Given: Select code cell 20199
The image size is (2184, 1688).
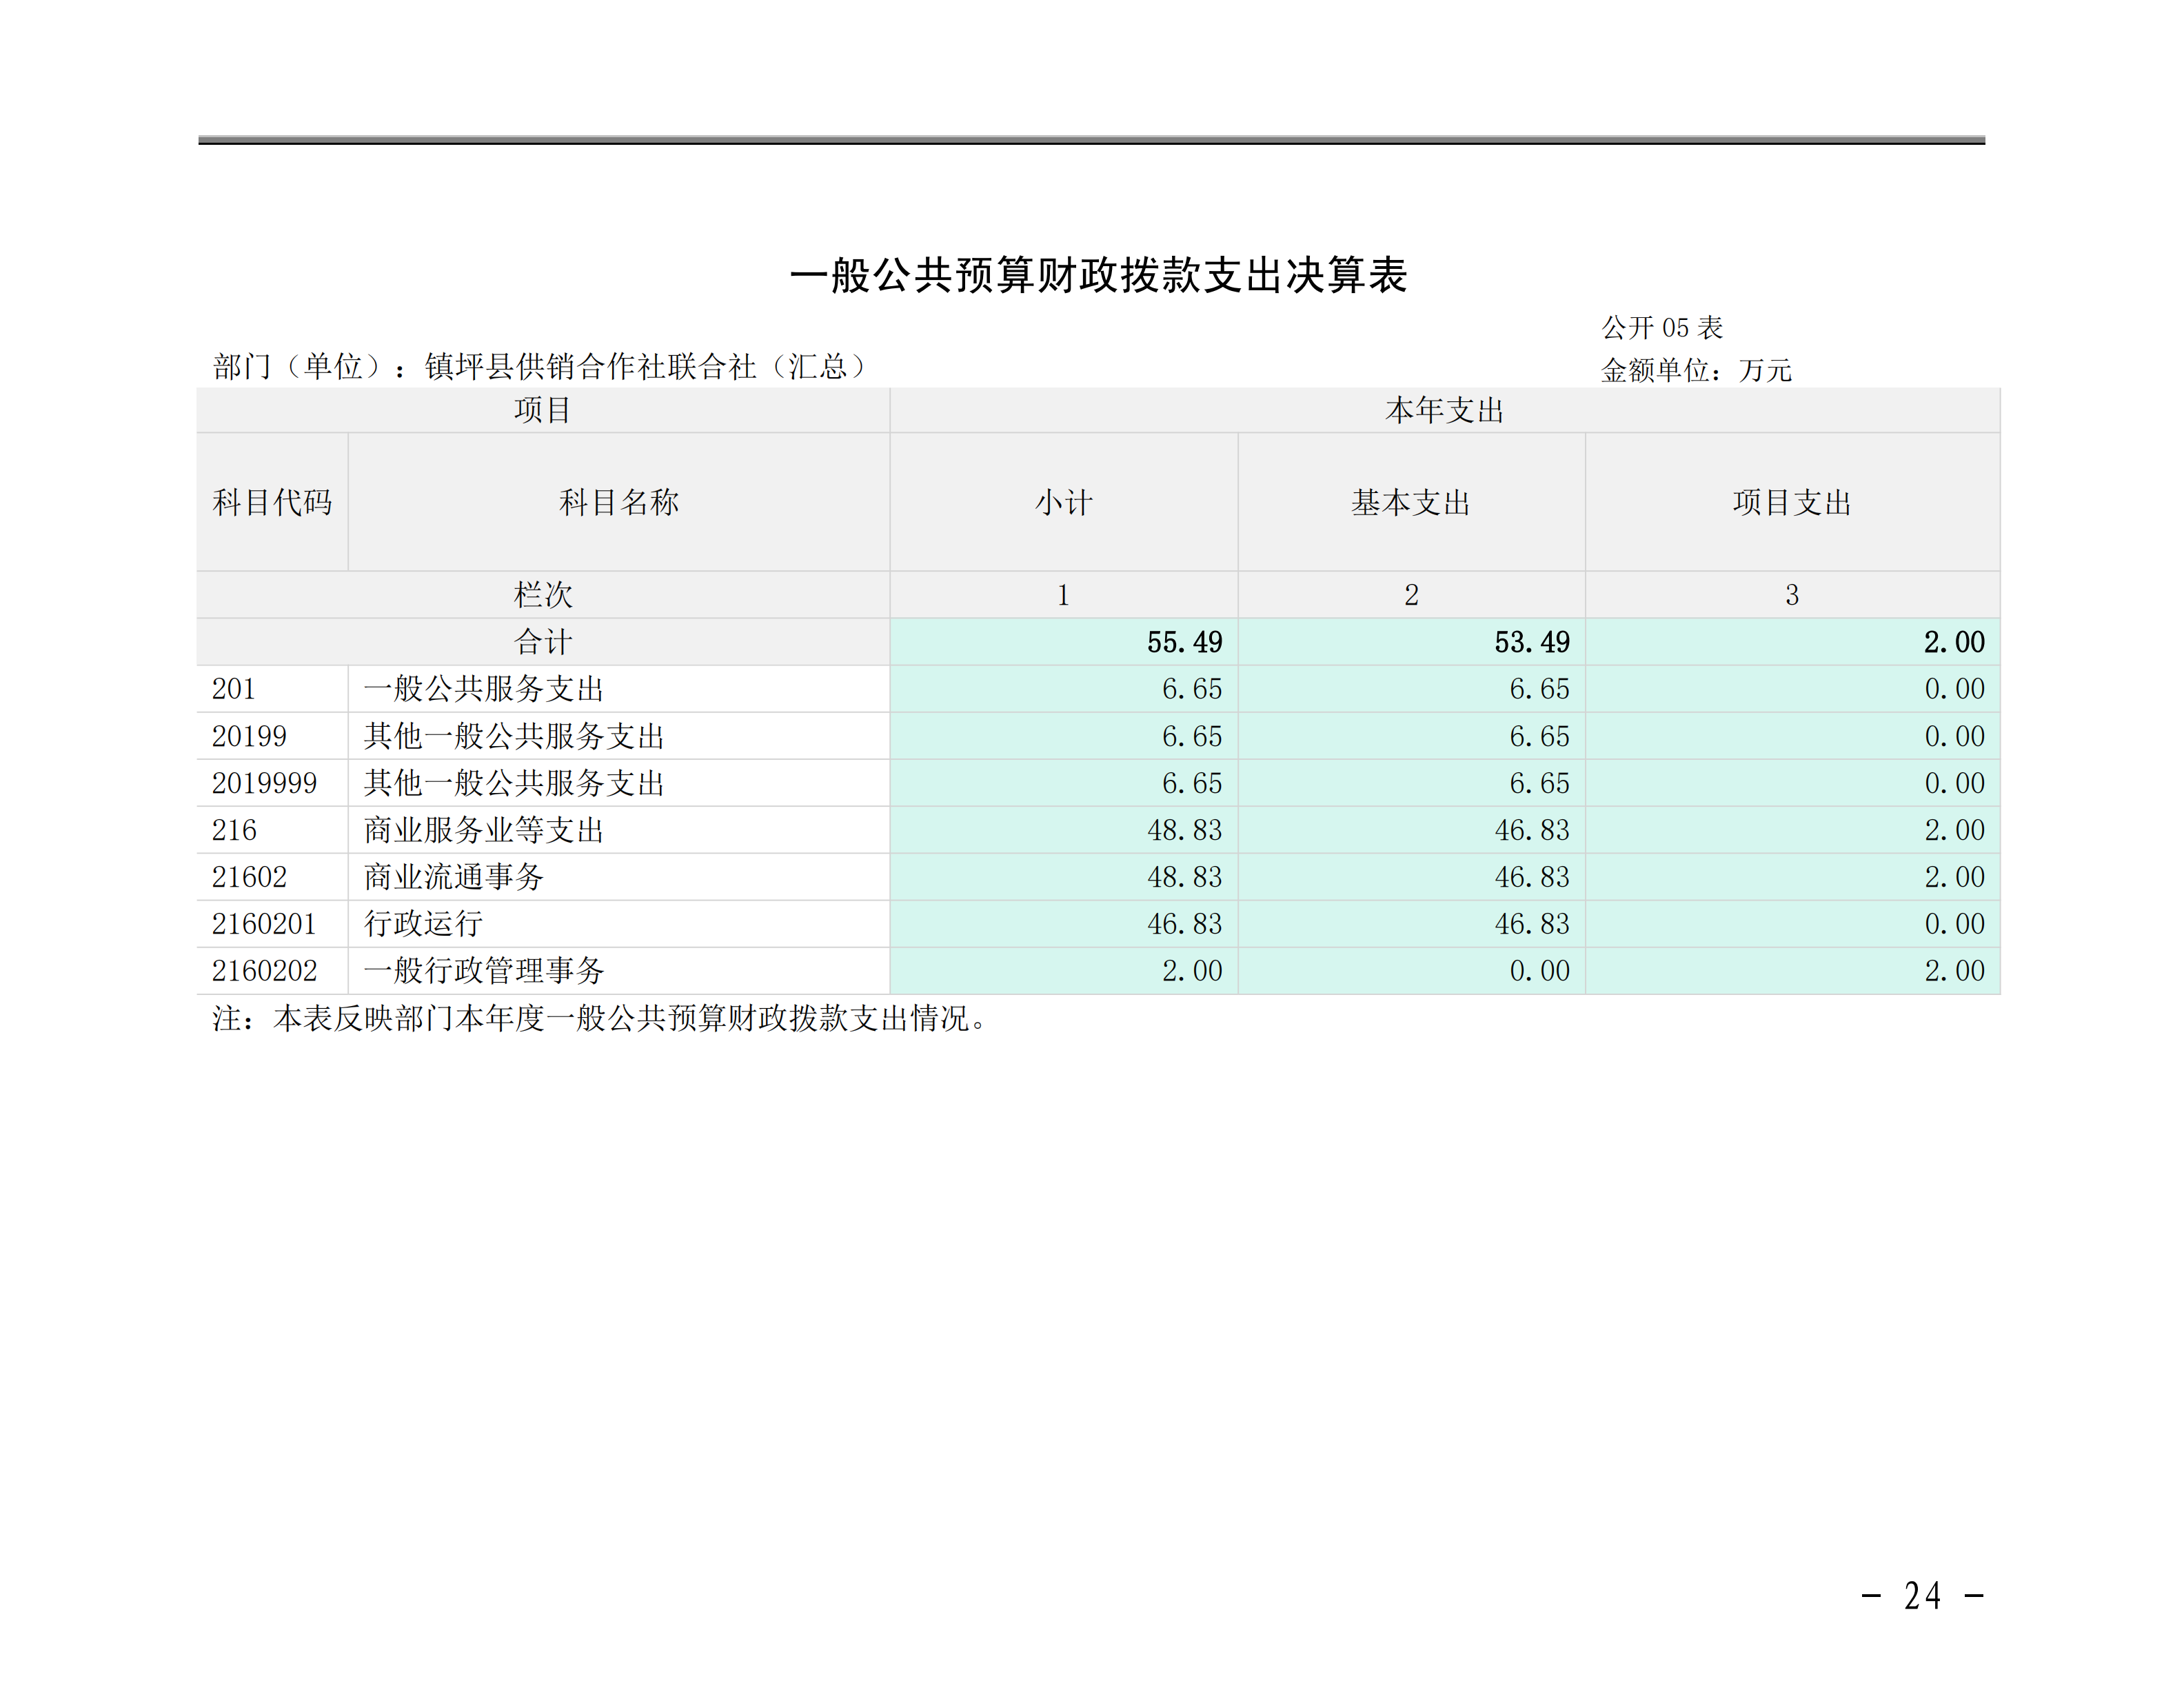Looking at the screenshot, I should [272, 736].
